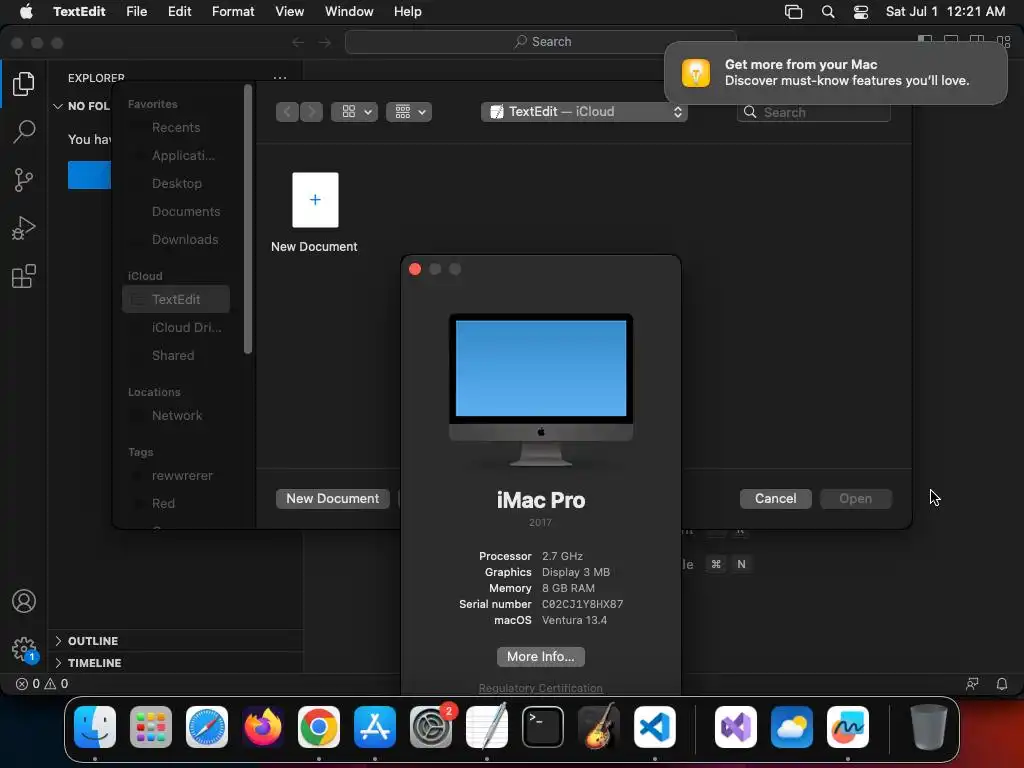Click the errors and warnings status indicator
Image resolution: width=1024 pixels, height=768 pixels.
pyautogui.click(x=42, y=684)
